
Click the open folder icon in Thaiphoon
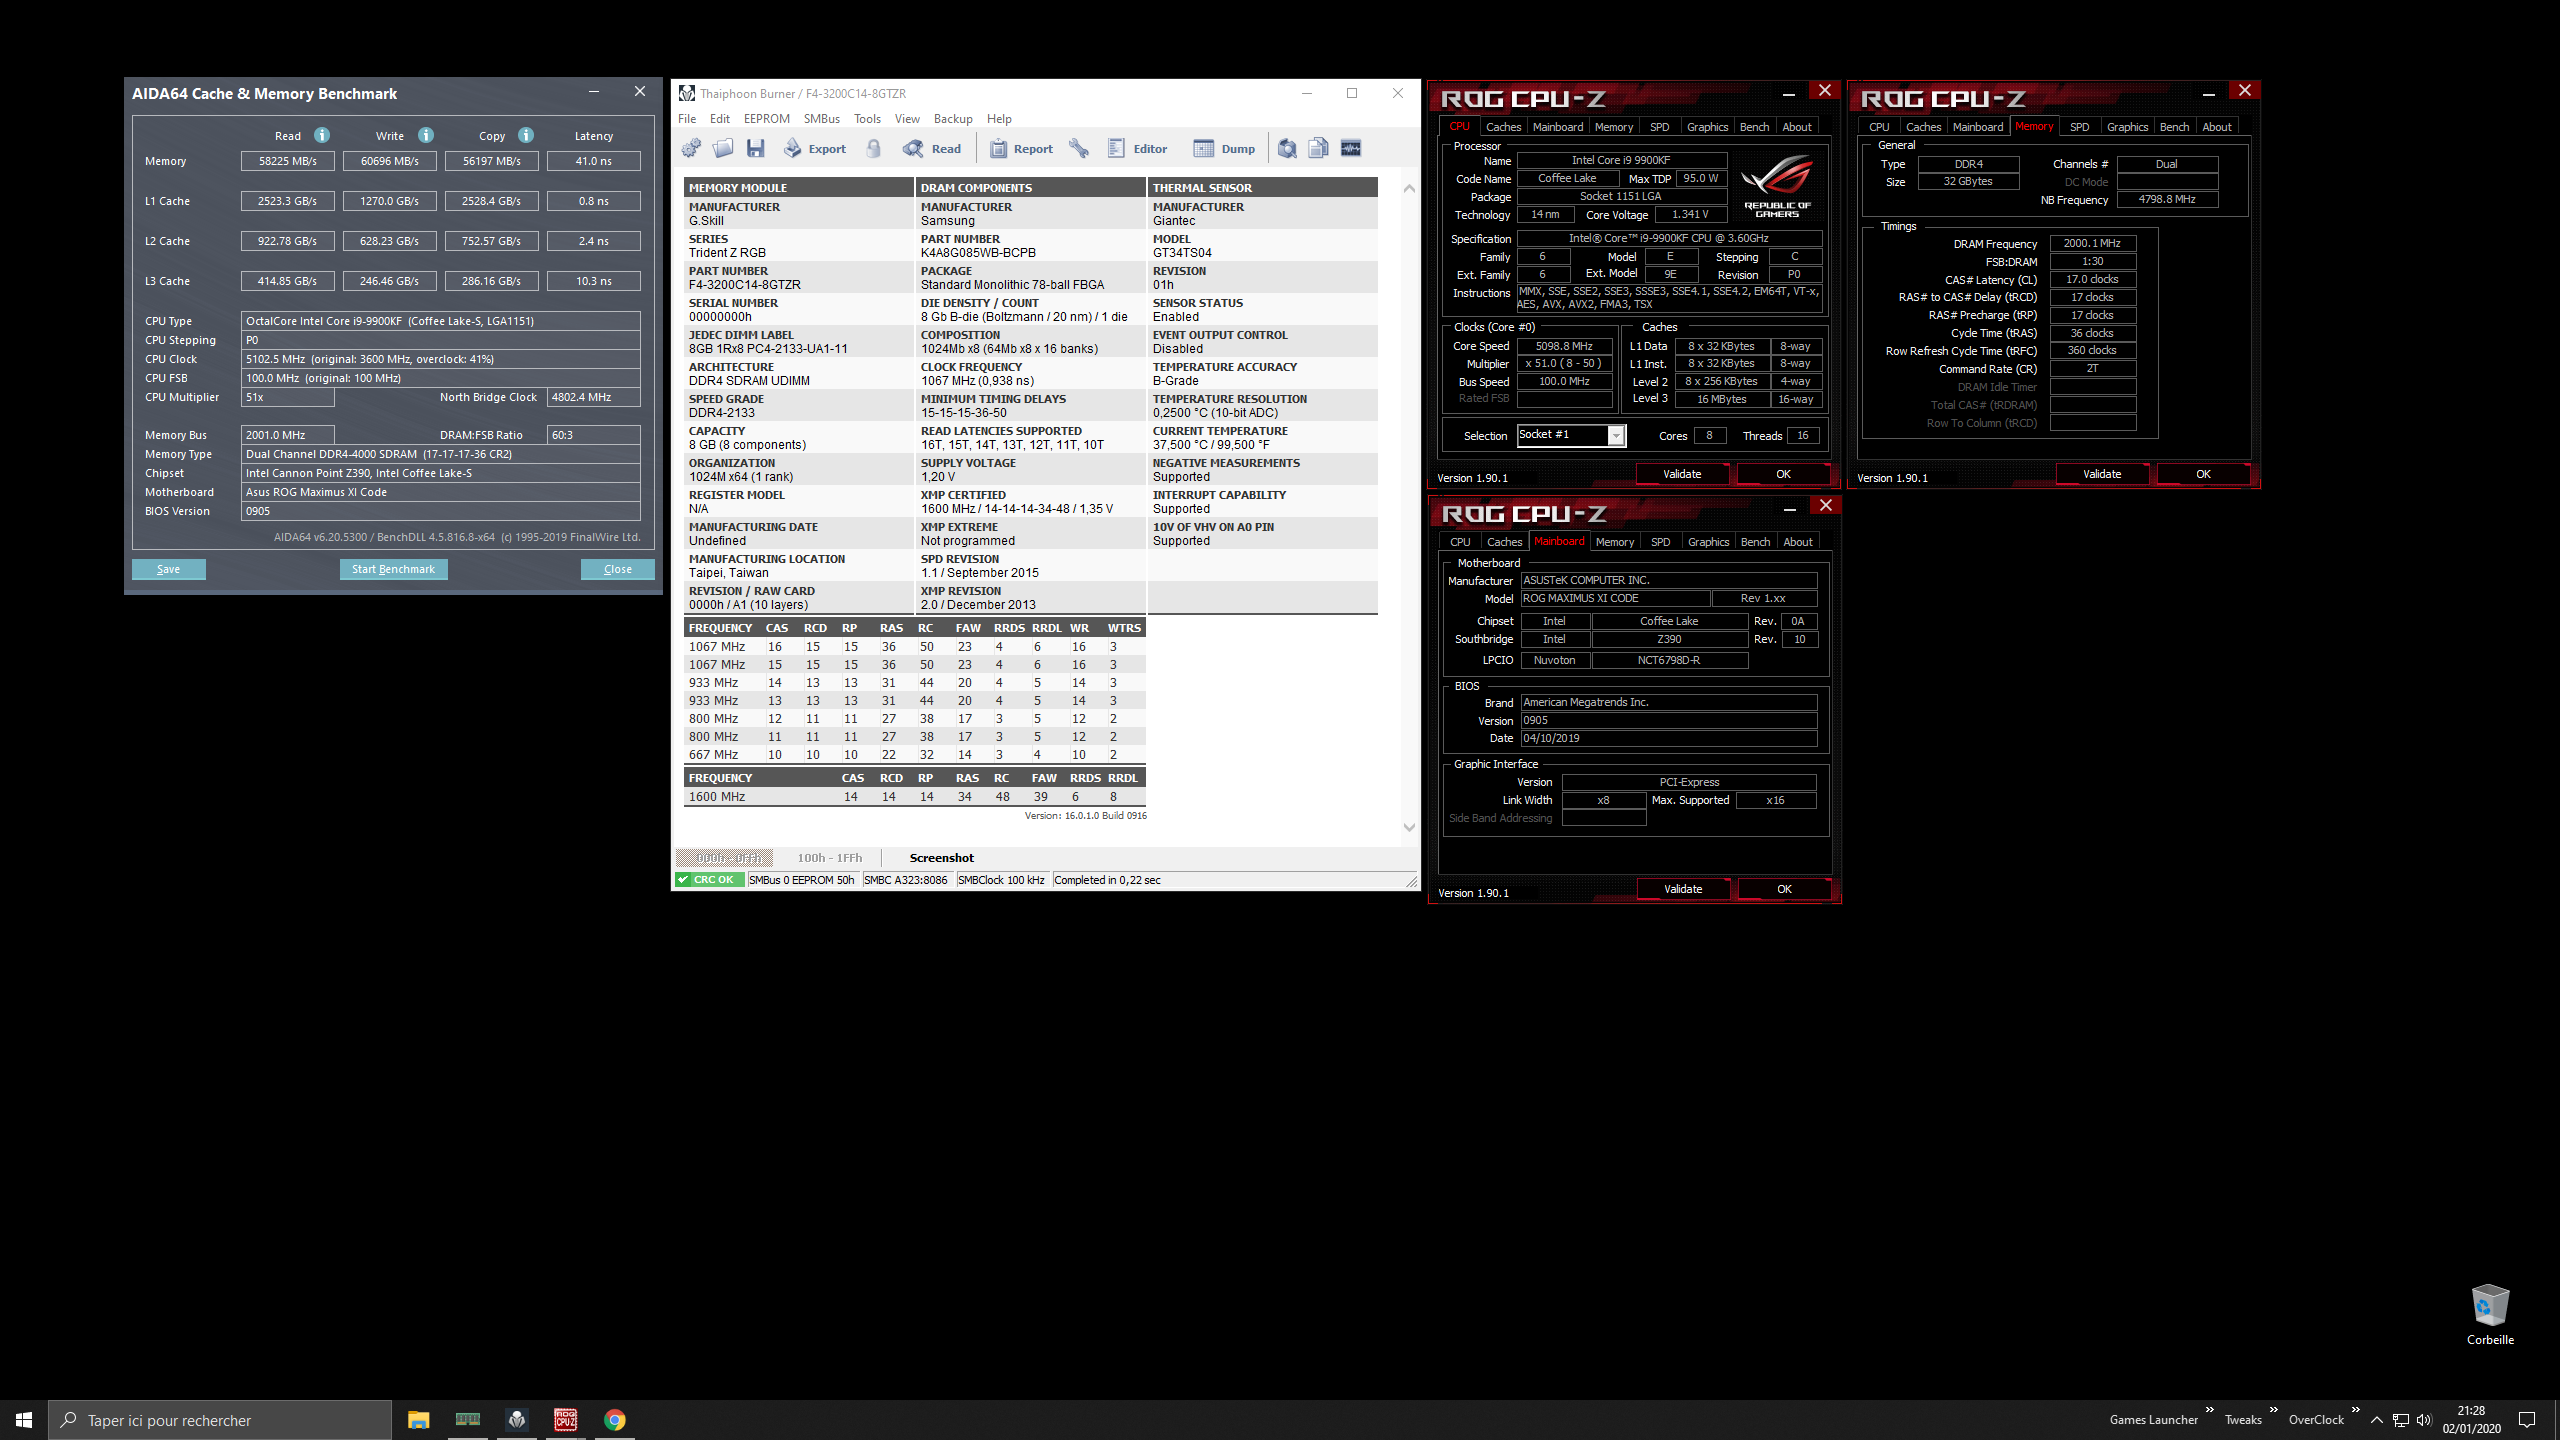coord(723,148)
